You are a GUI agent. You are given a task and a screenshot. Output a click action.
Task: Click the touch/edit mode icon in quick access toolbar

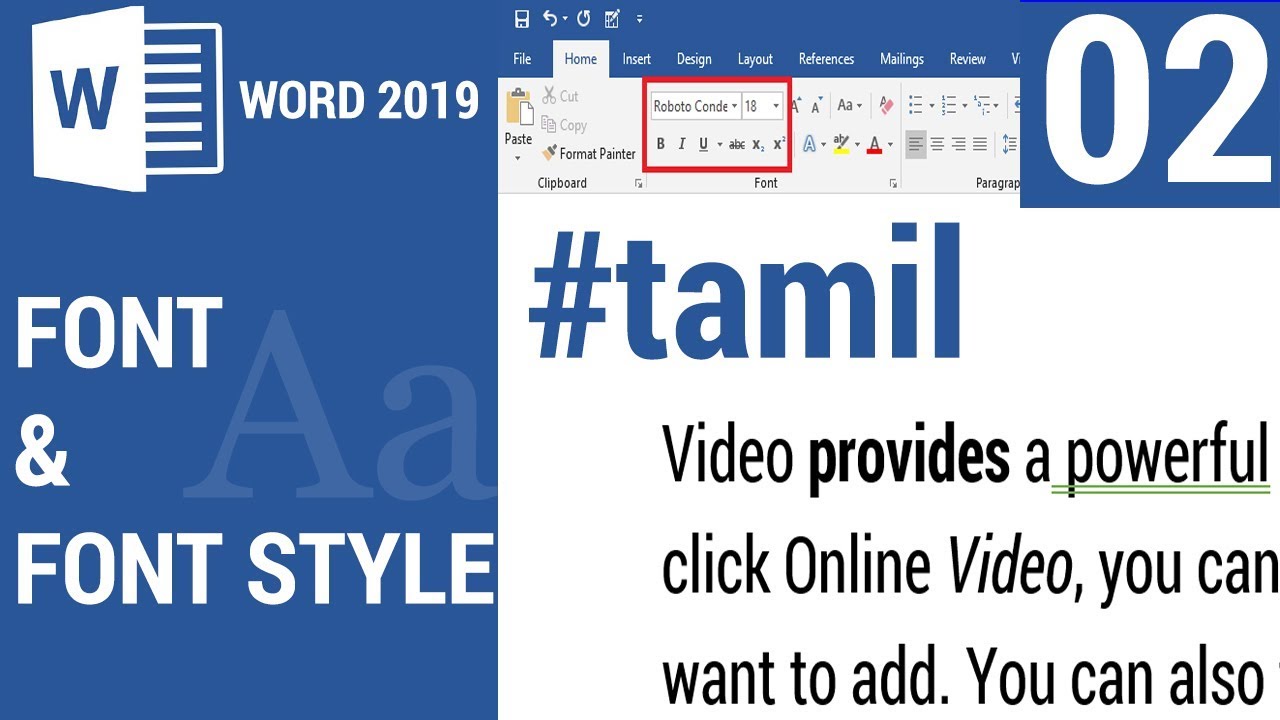coord(612,18)
